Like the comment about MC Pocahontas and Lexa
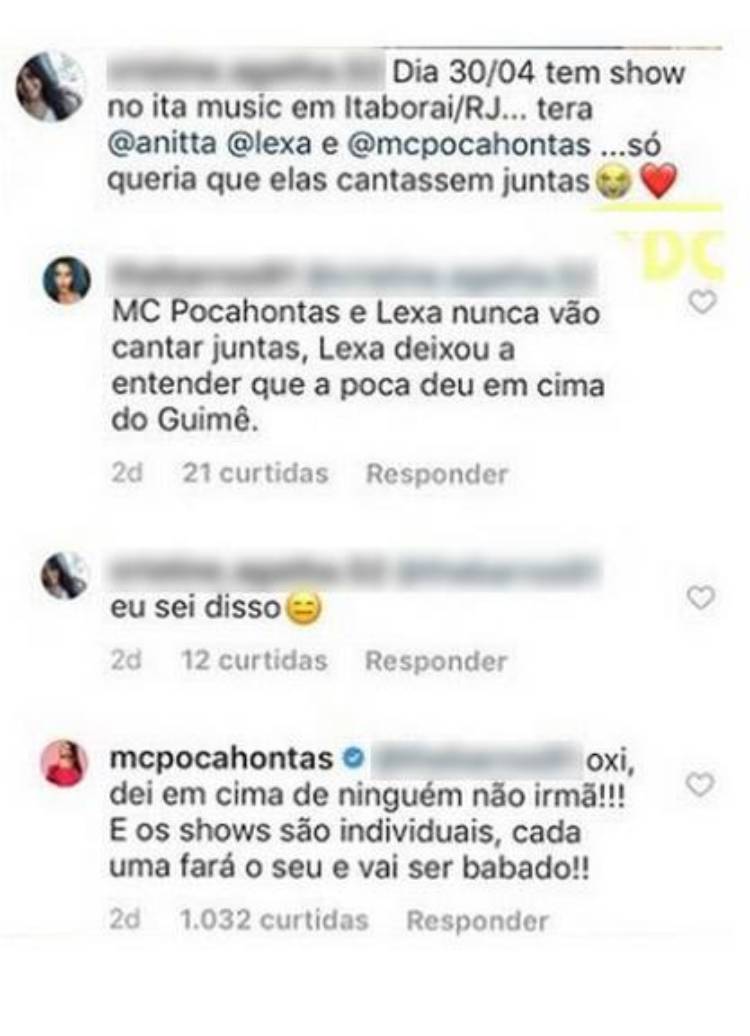Screen dimensions: 750x1036 702,303
